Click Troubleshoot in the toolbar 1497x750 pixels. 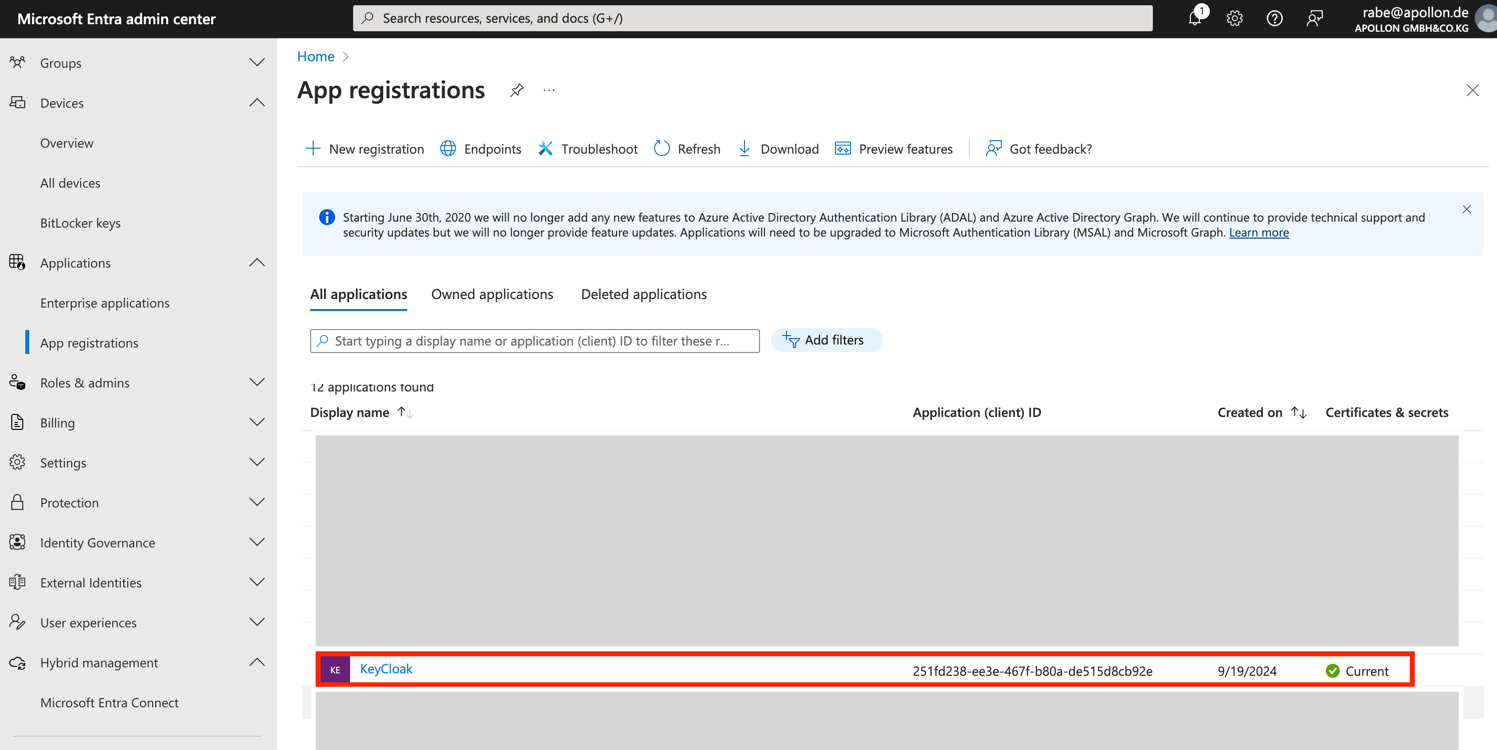(x=588, y=149)
